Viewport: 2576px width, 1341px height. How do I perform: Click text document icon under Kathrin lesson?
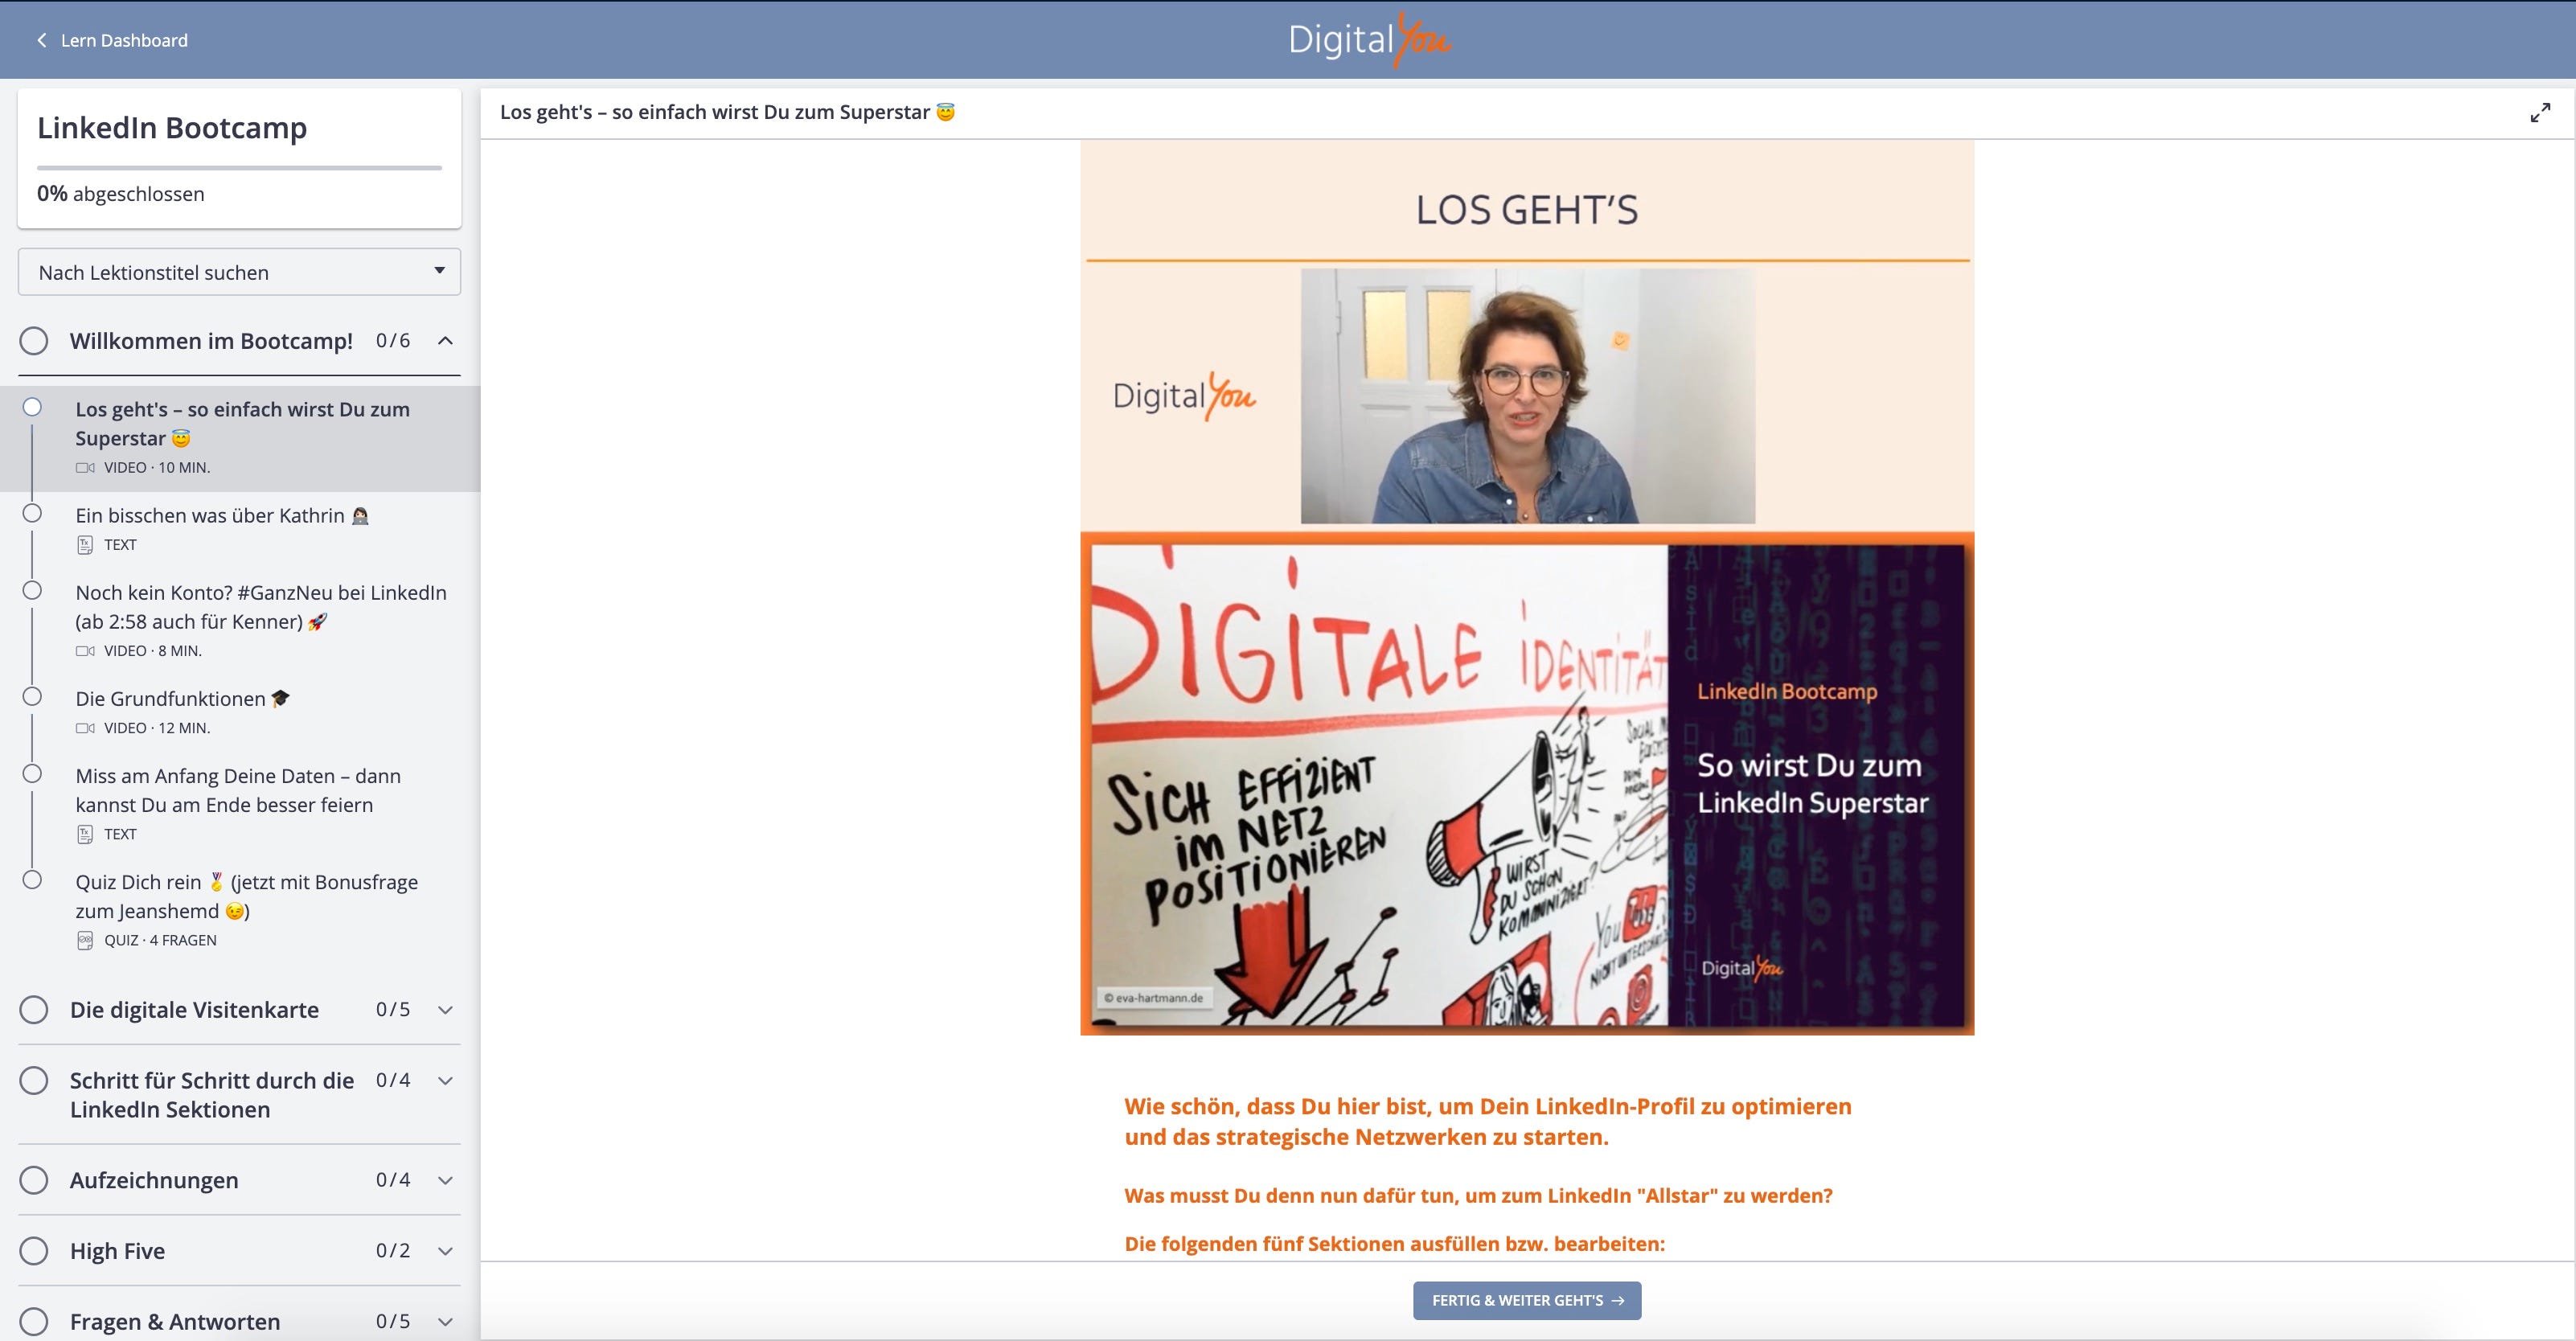point(85,545)
